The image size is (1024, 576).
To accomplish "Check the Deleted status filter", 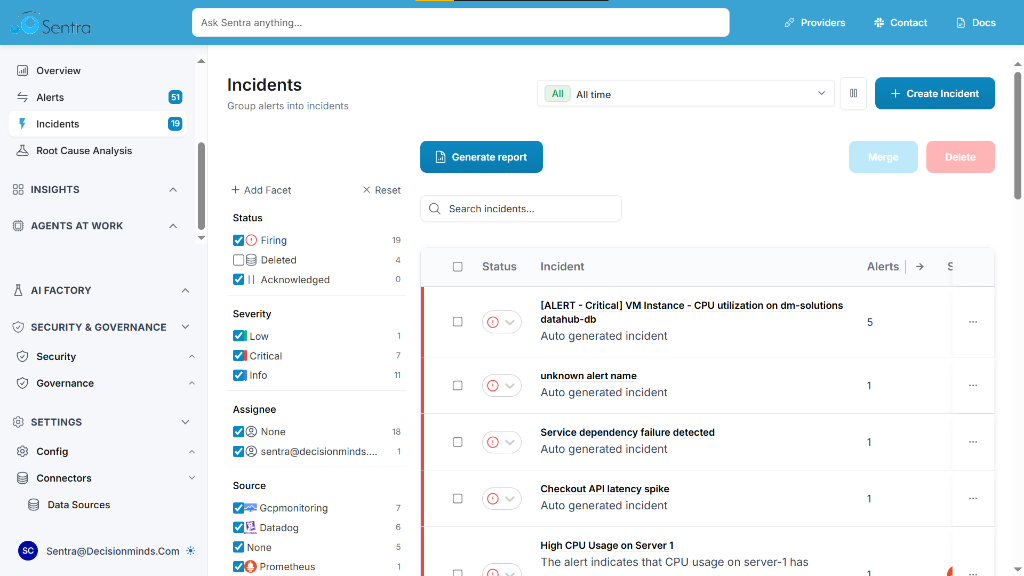I will [x=238, y=260].
